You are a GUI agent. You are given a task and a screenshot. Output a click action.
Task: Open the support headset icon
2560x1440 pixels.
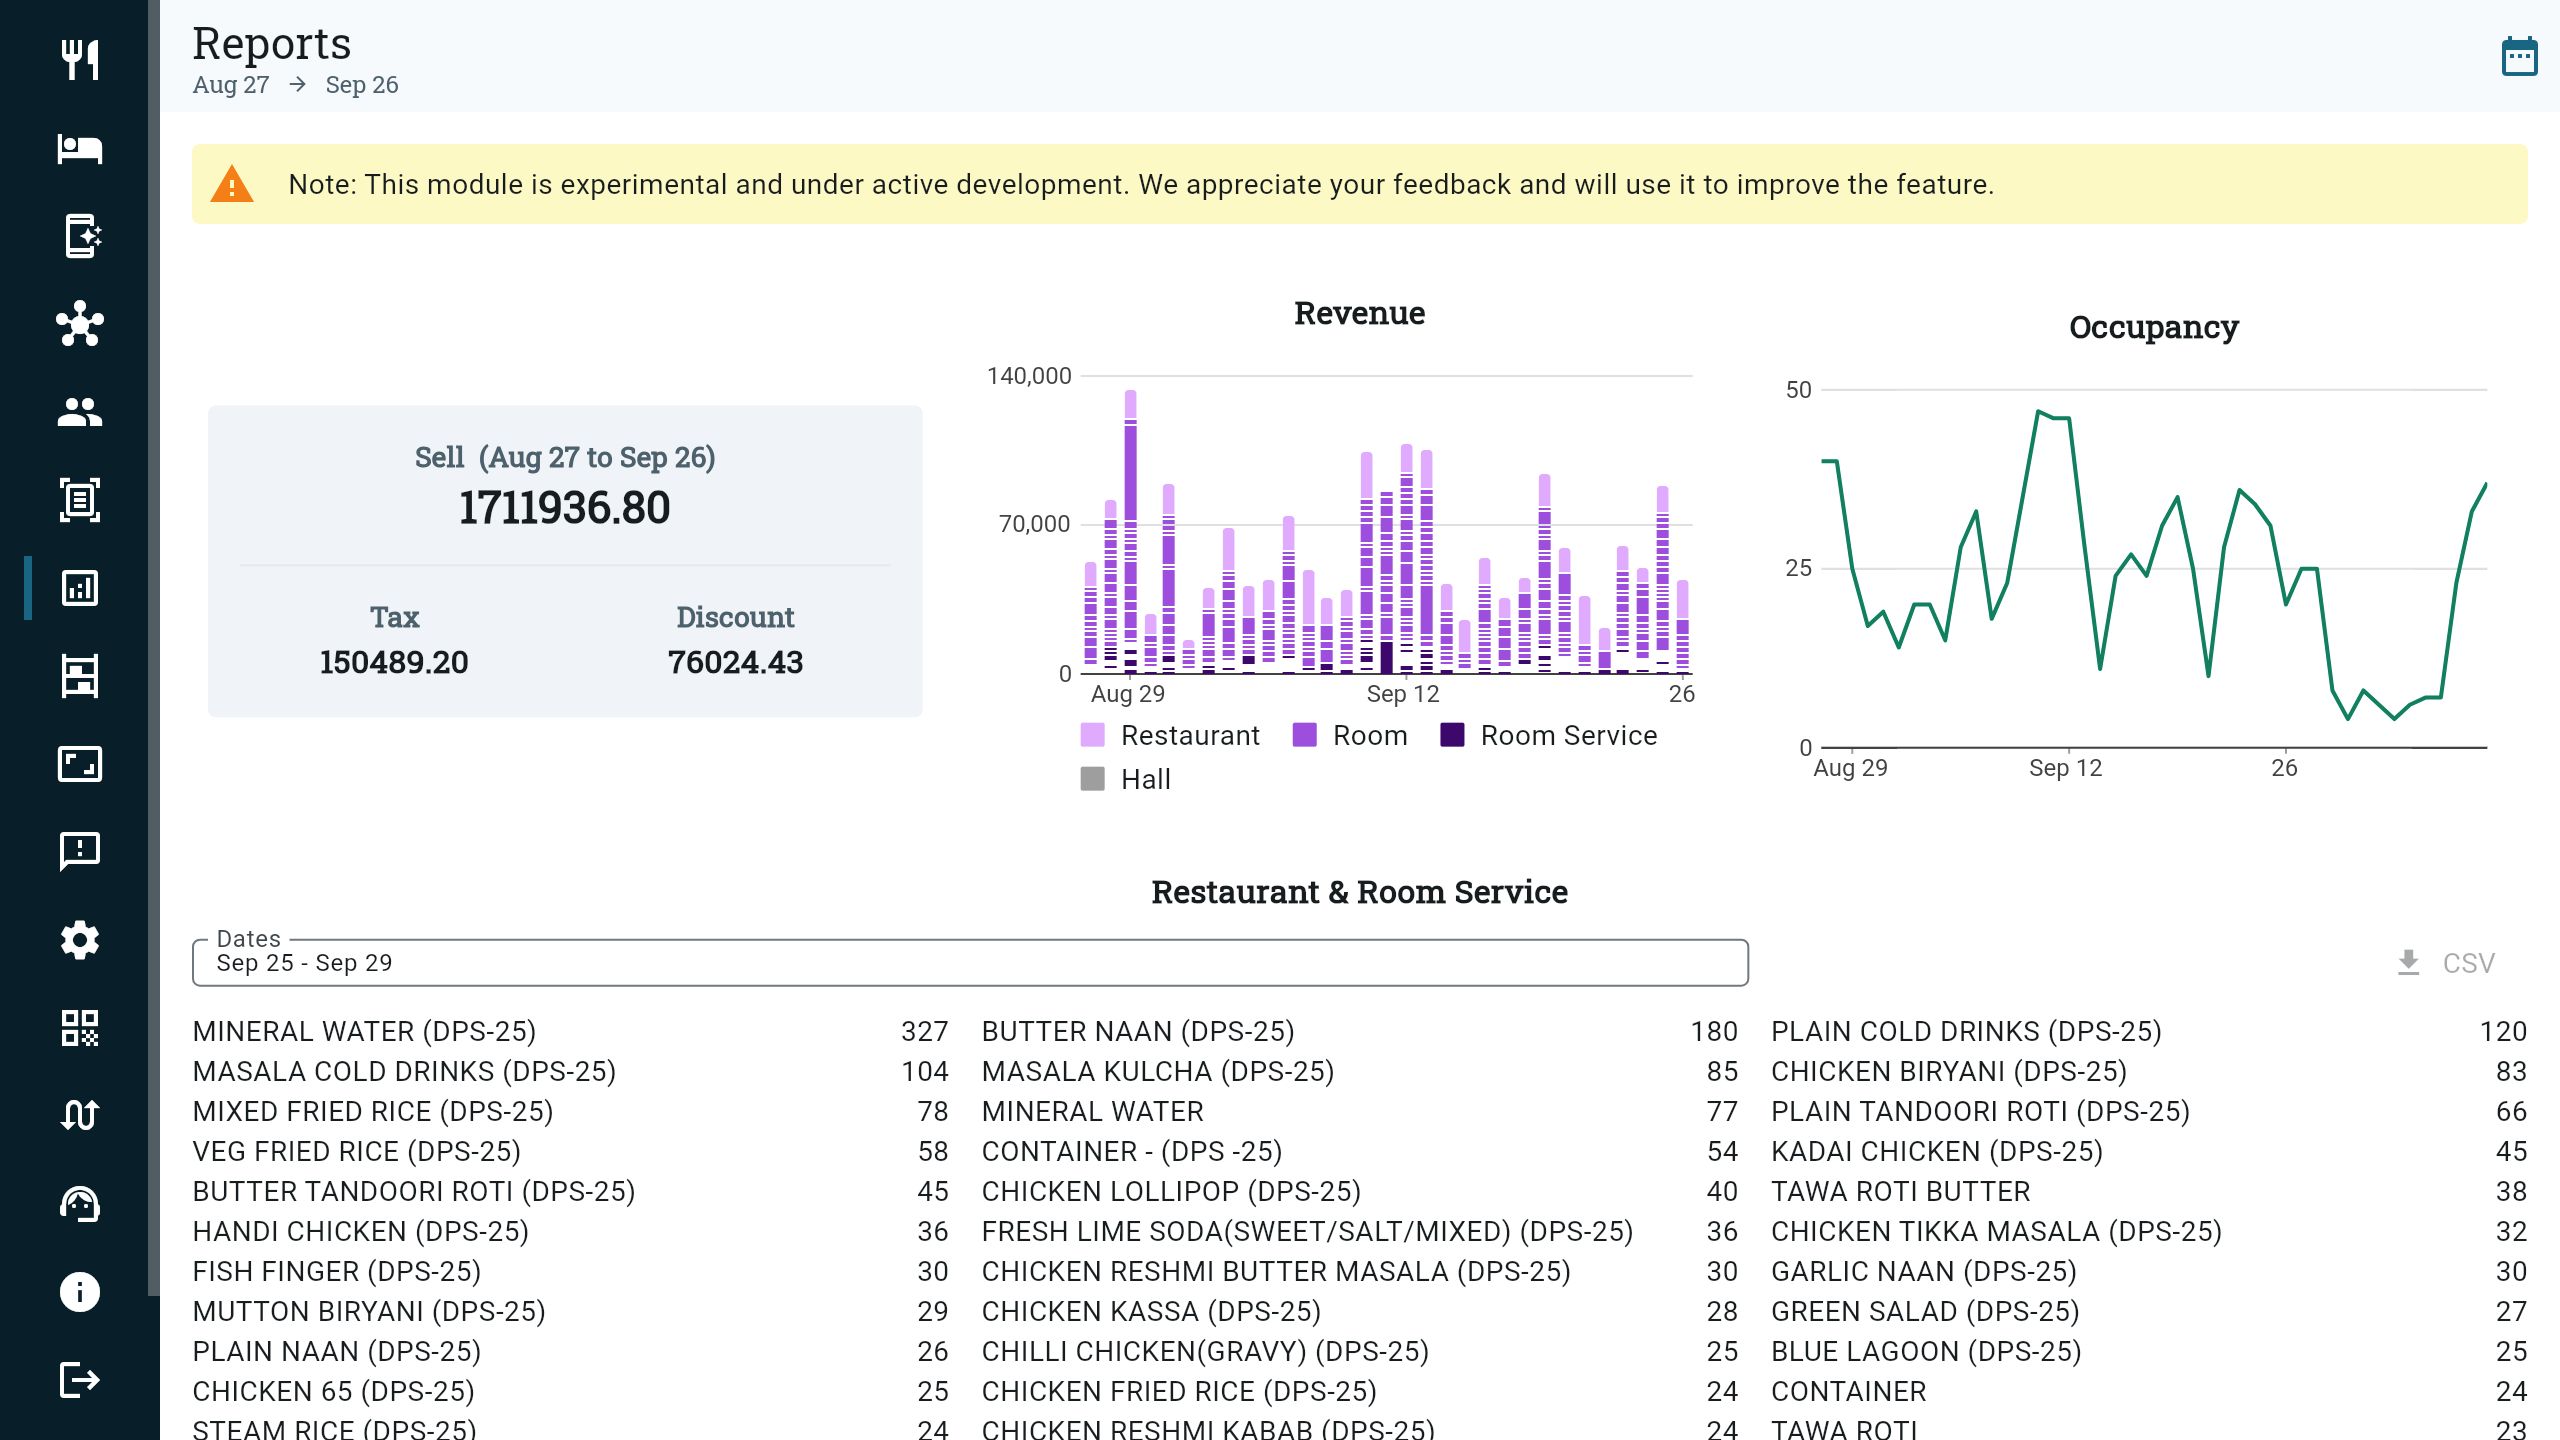(x=79, y=1204)
